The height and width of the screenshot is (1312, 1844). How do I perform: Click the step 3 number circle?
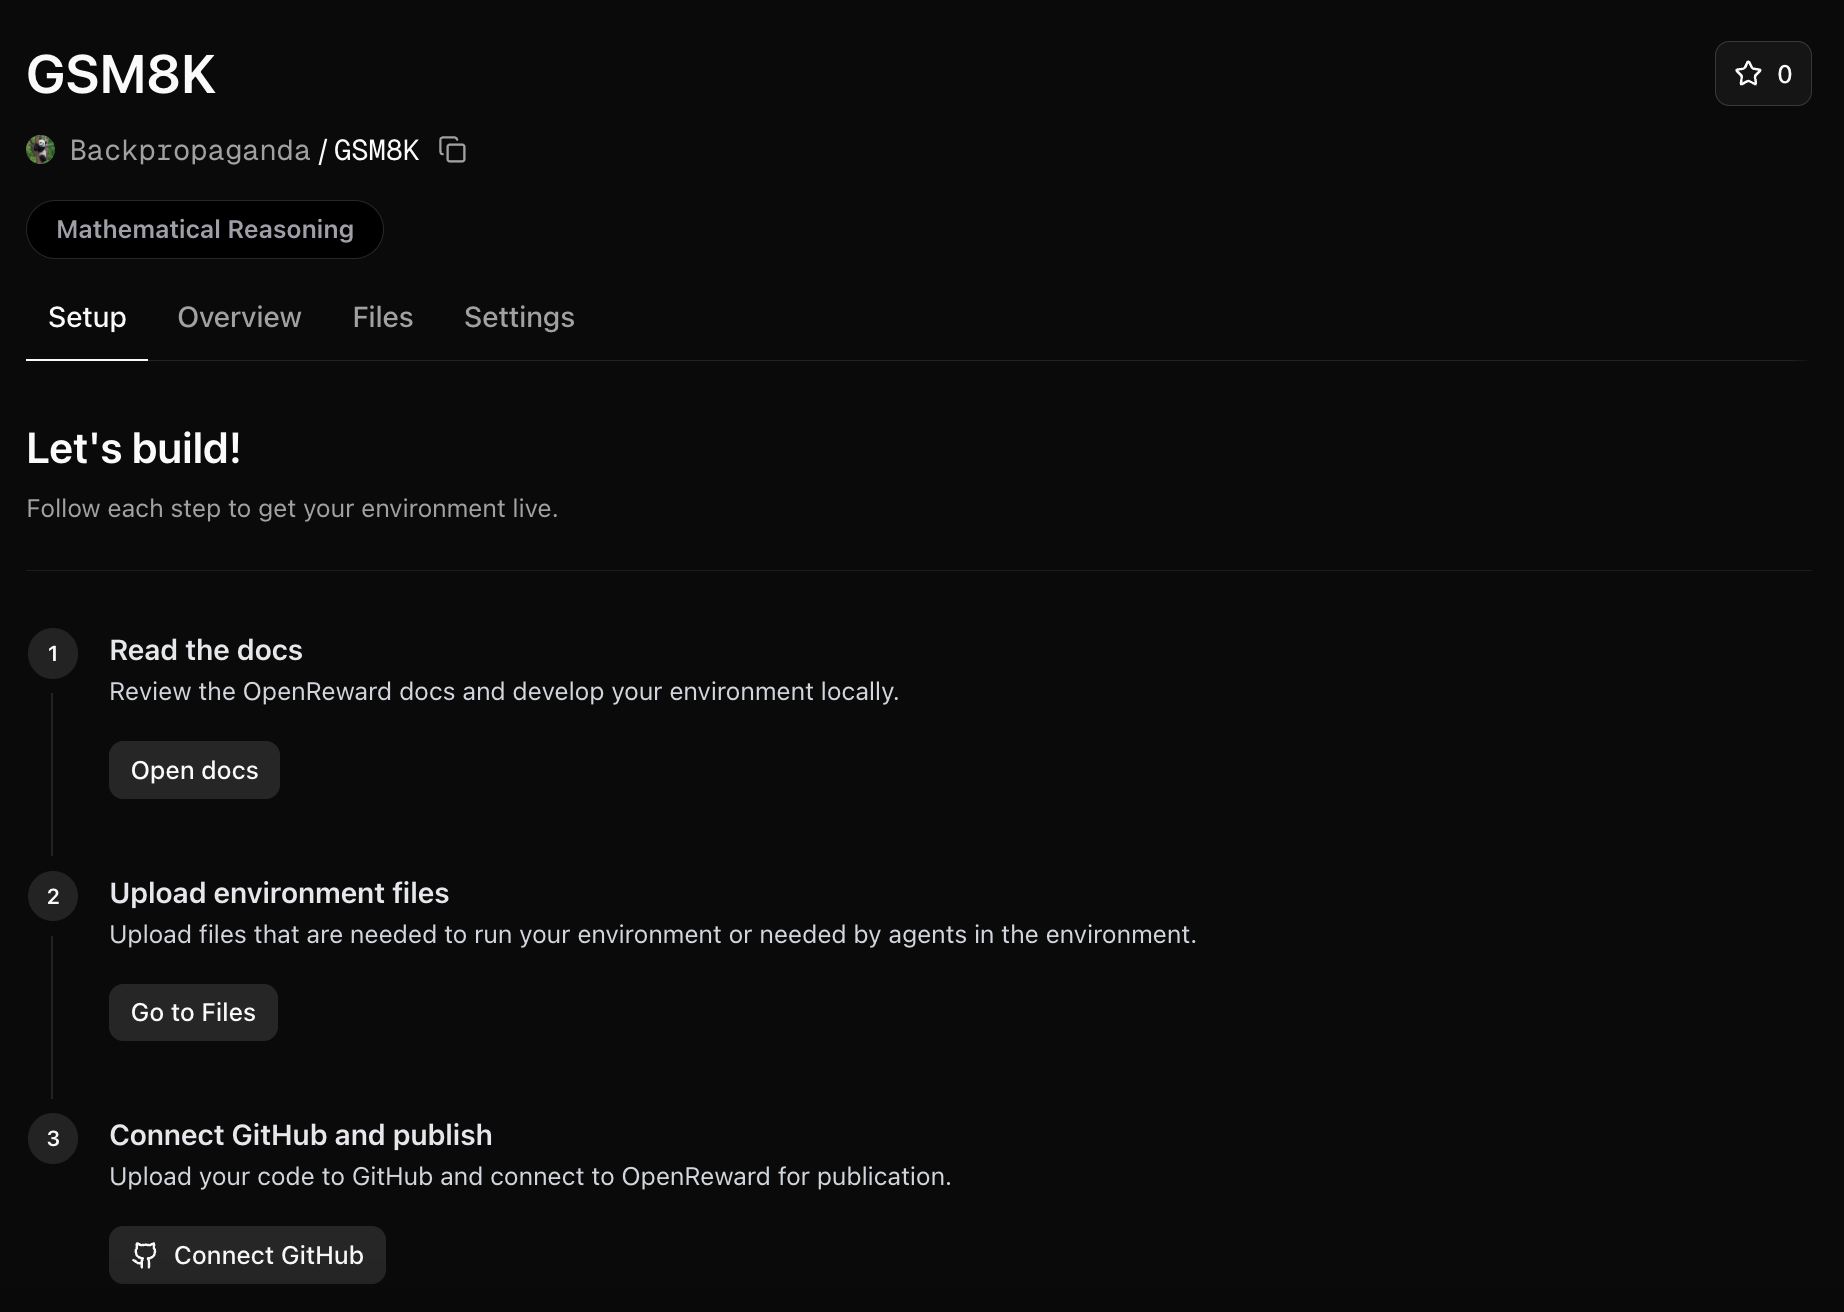coord(53,1138)
